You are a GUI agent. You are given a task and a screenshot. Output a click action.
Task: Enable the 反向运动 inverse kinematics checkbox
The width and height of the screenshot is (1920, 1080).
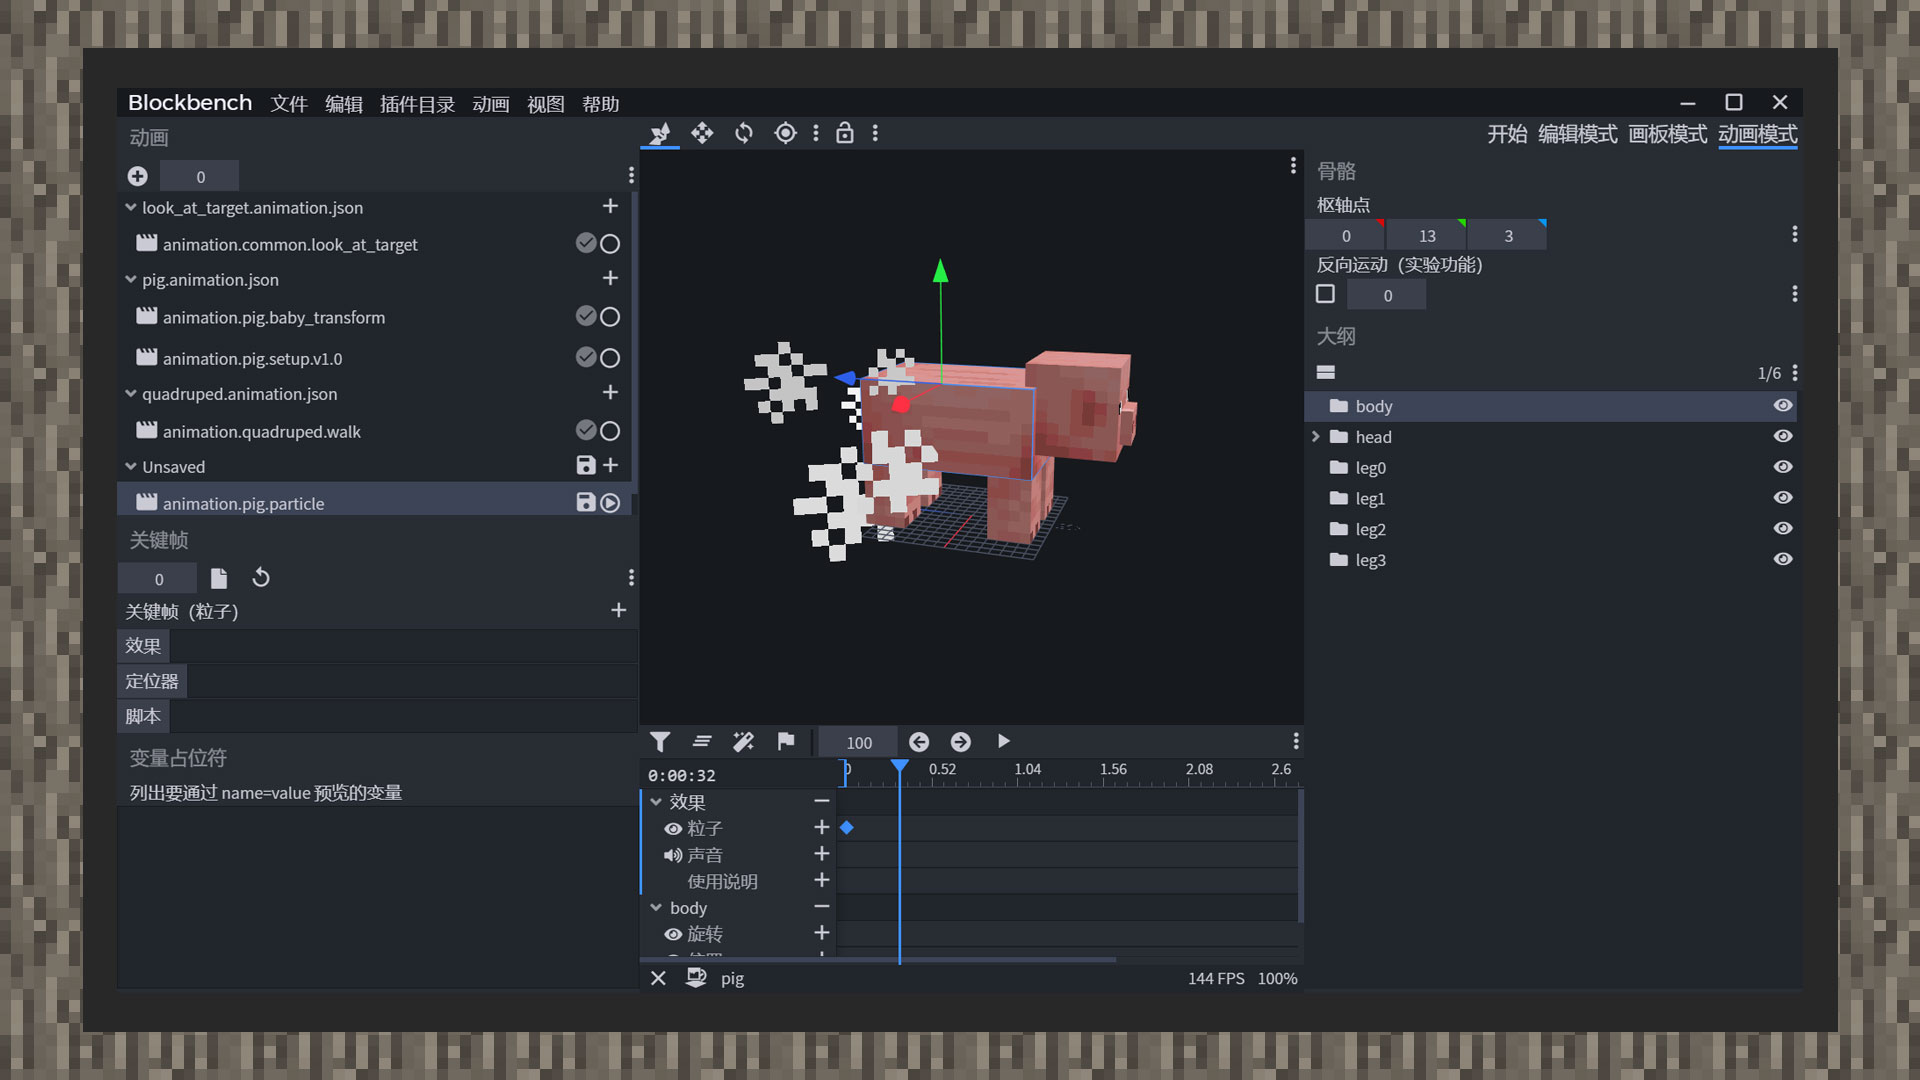click(1326, 294)
